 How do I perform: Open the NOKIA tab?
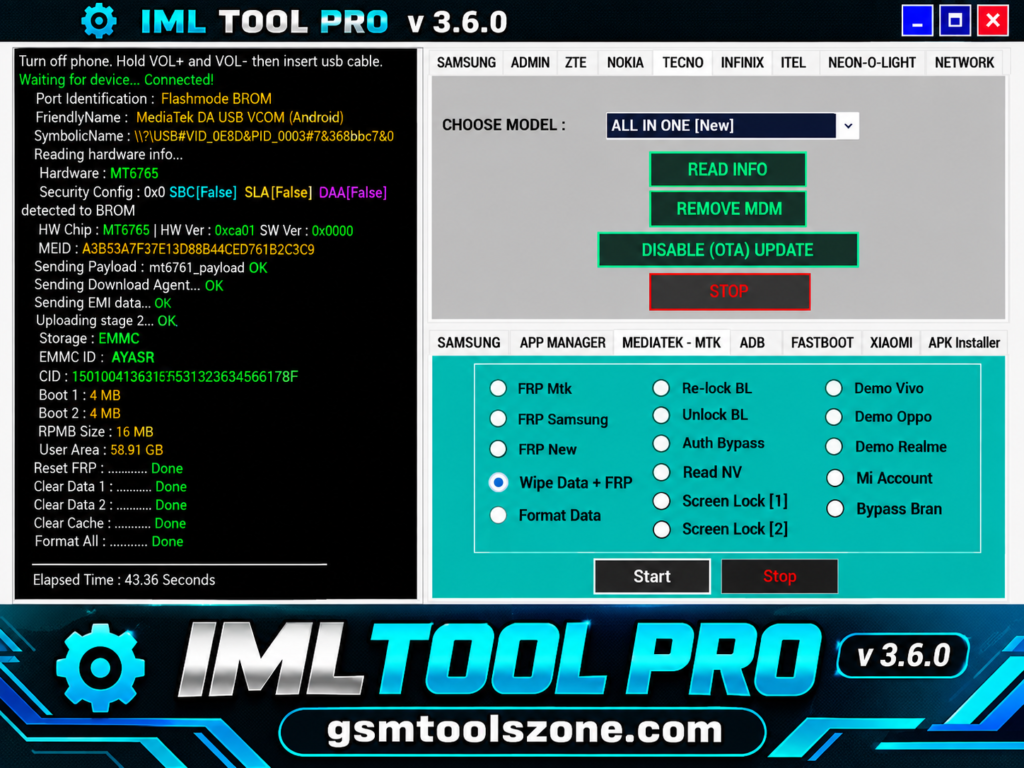(625, 63)
